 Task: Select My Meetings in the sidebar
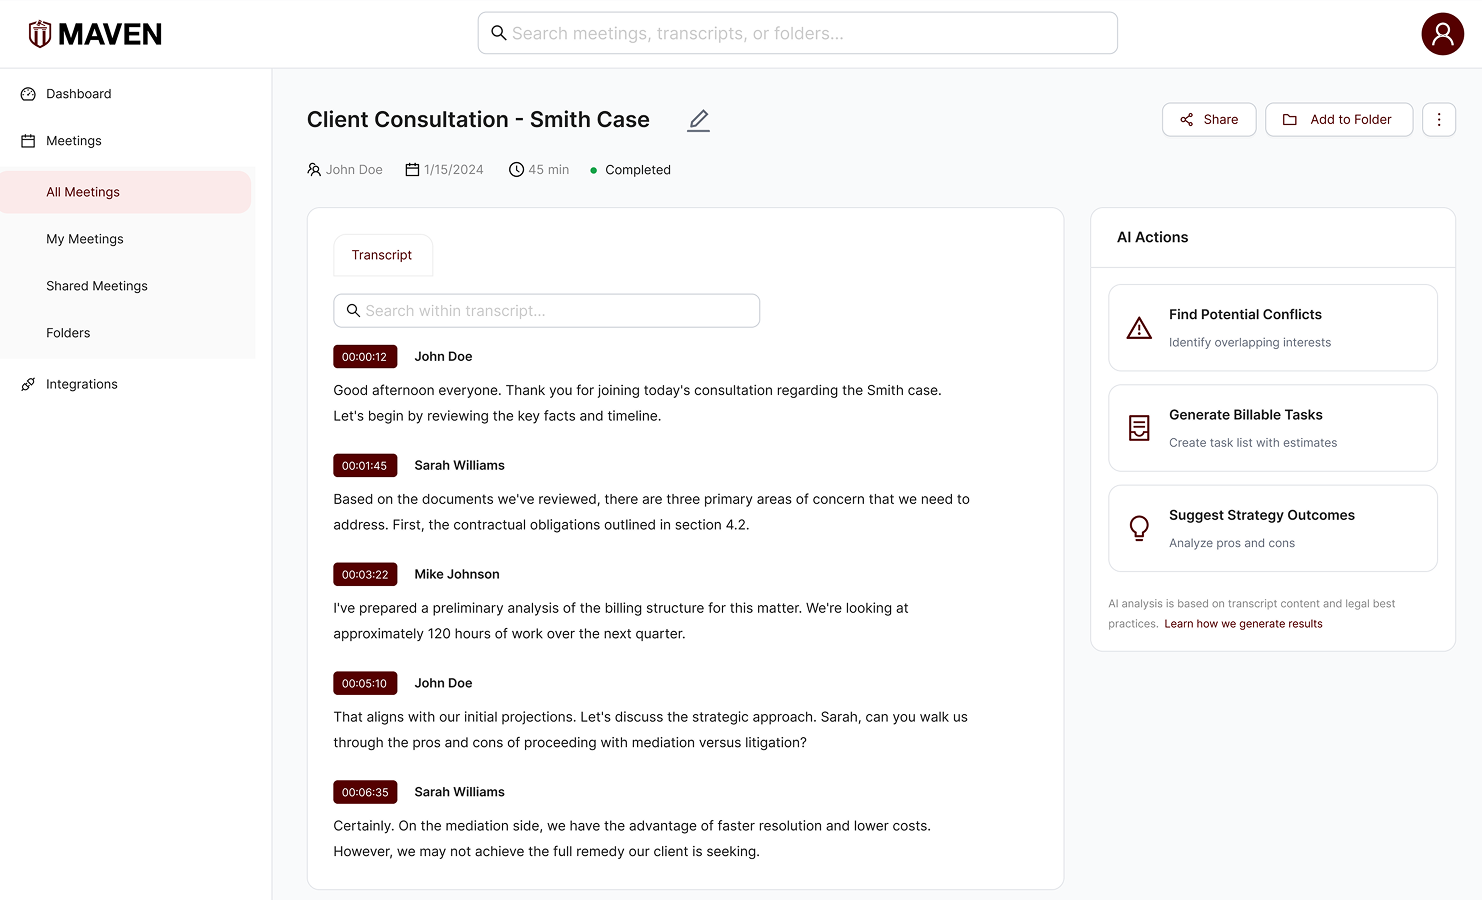84,238
